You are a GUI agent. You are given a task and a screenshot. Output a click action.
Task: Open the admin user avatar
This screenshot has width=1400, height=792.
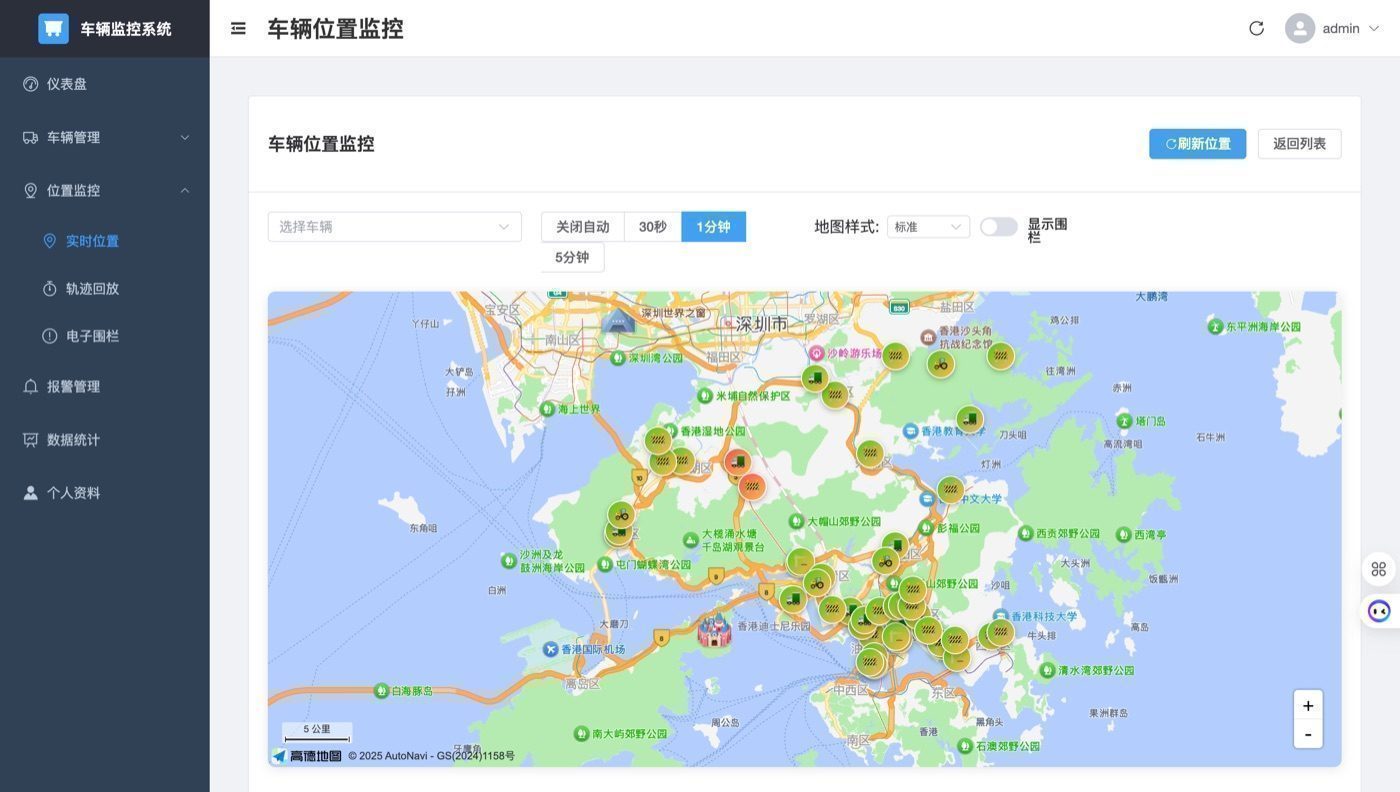(x=1300, y=28)
